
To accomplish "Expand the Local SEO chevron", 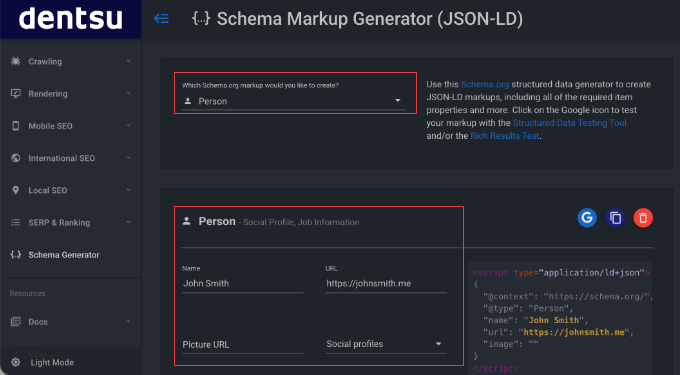I will (x=128, y=190).
